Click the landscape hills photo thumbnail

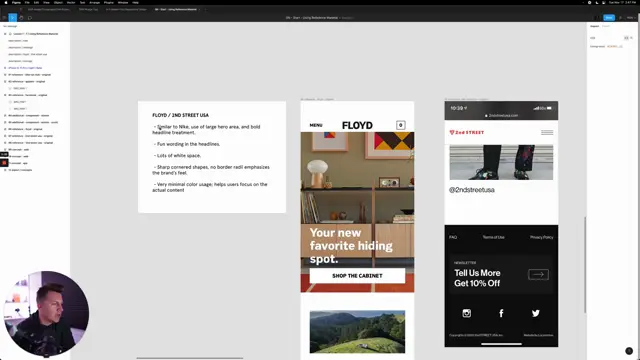coord(357,332)
